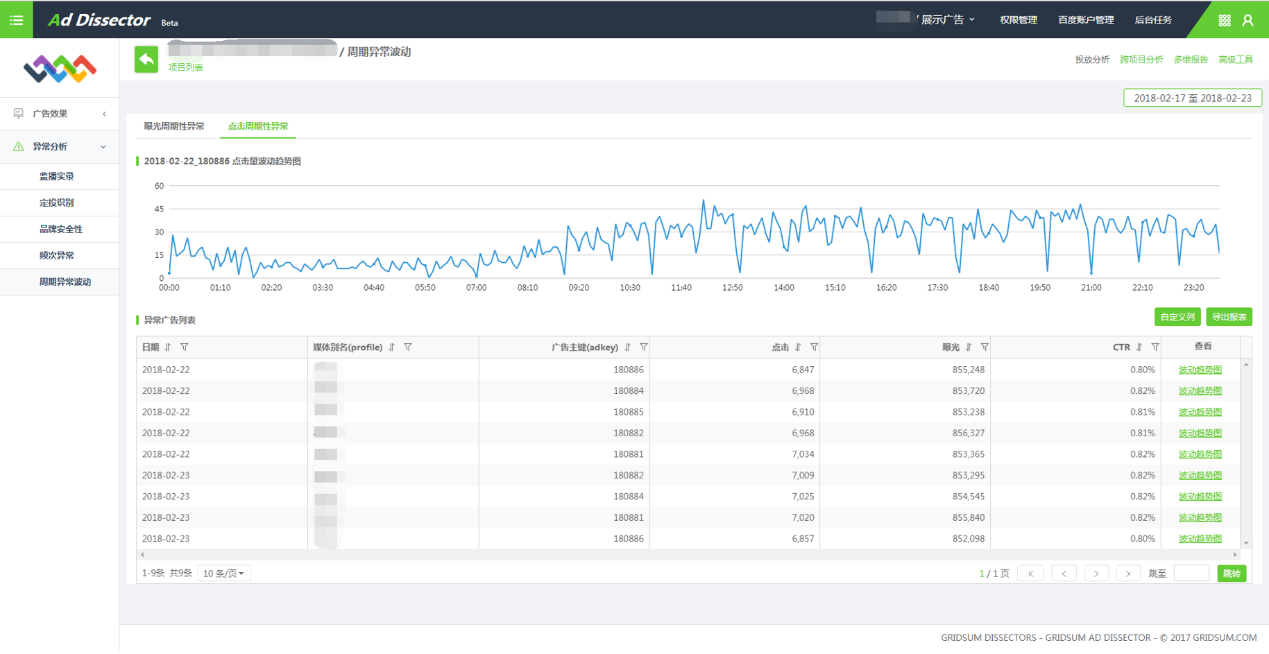Viewport: 1269px width, 654px height.
Task: Filter the 日期 column
Action: (184, 347)
